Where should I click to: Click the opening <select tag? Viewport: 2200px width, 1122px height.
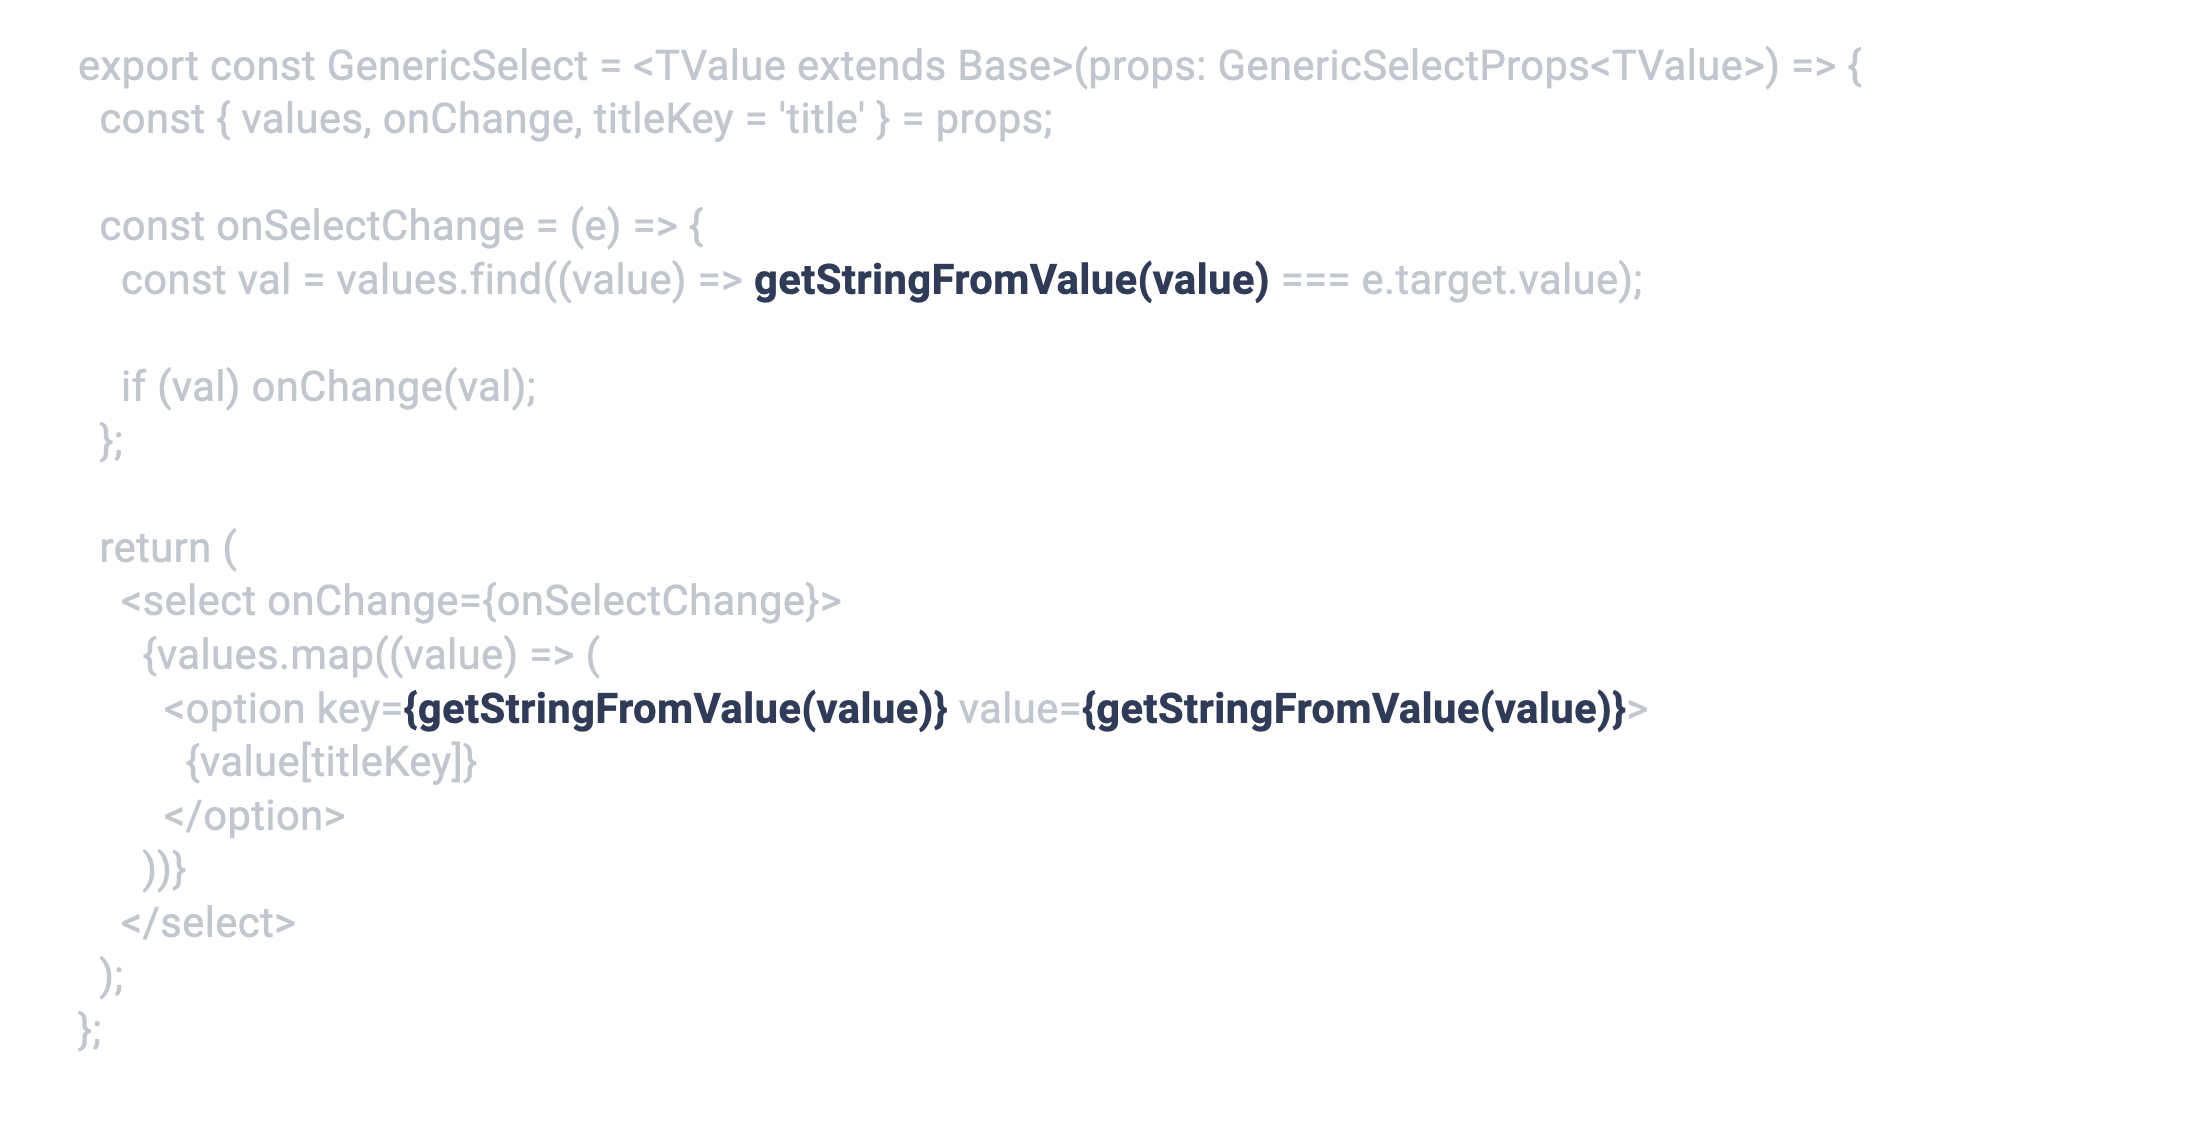188,602
